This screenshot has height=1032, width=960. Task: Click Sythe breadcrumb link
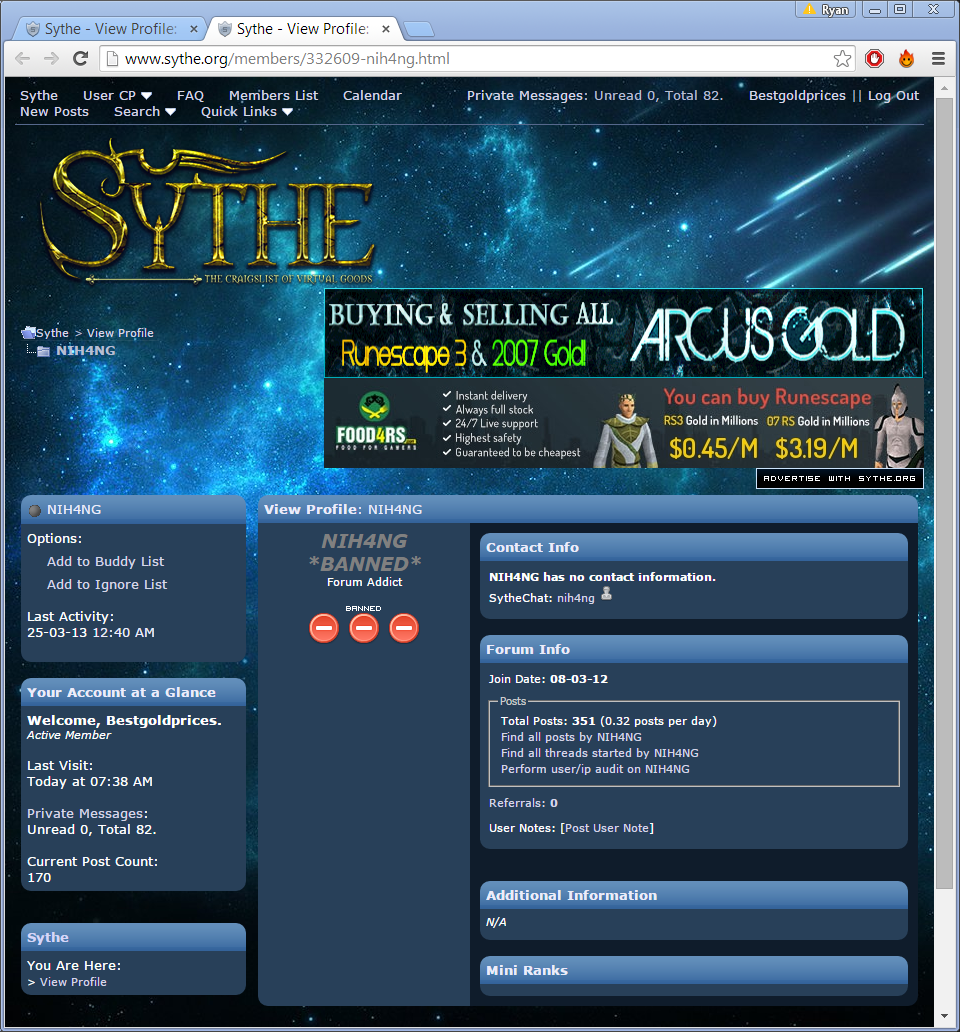52,333
